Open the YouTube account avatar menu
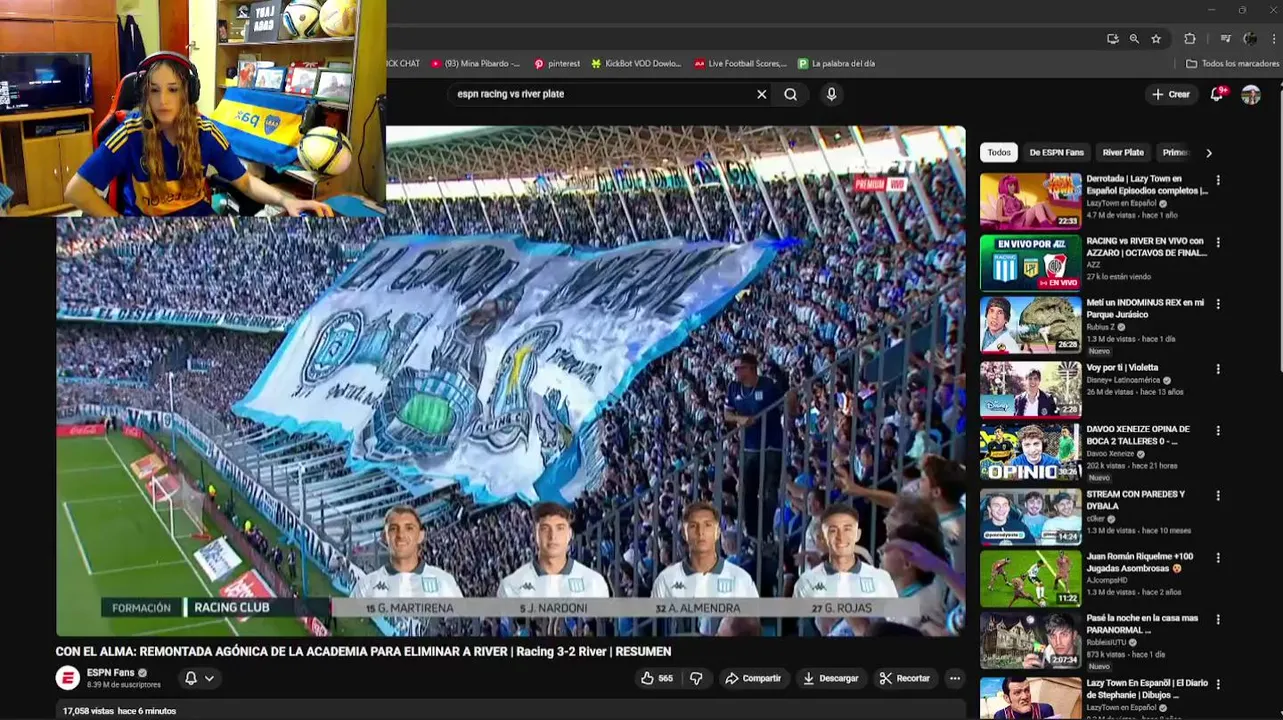Viewport: 1283px width, 720px height. coord(1251,94)
